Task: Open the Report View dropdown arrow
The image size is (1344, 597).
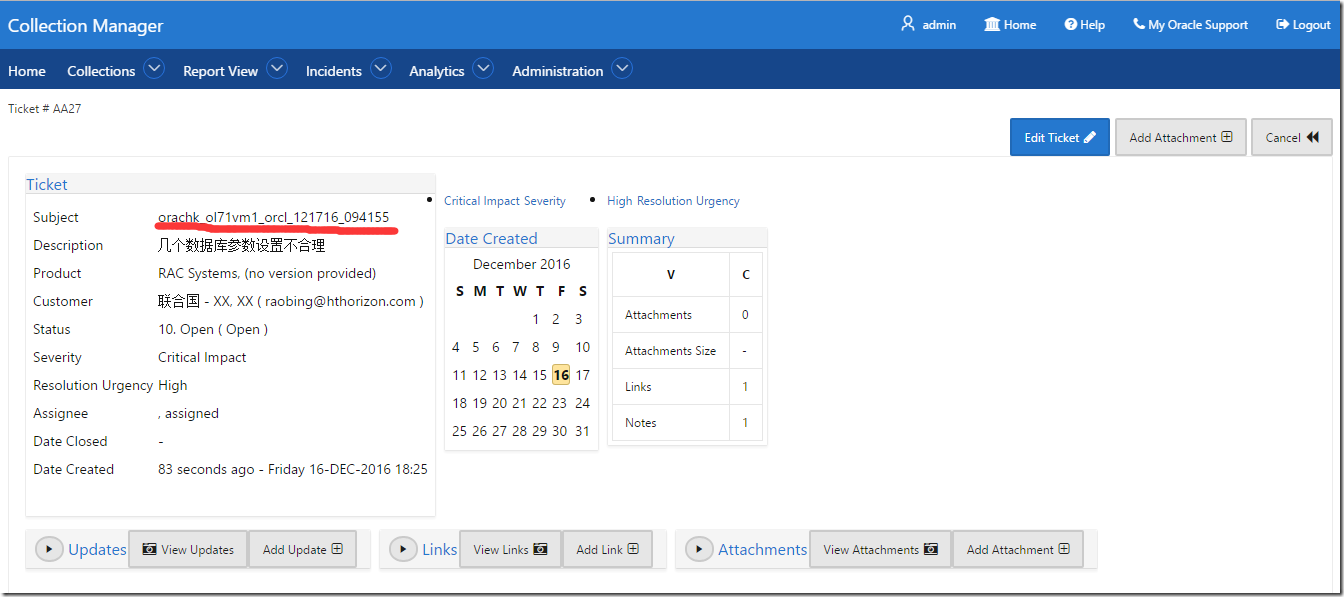Action: [276, 68]
